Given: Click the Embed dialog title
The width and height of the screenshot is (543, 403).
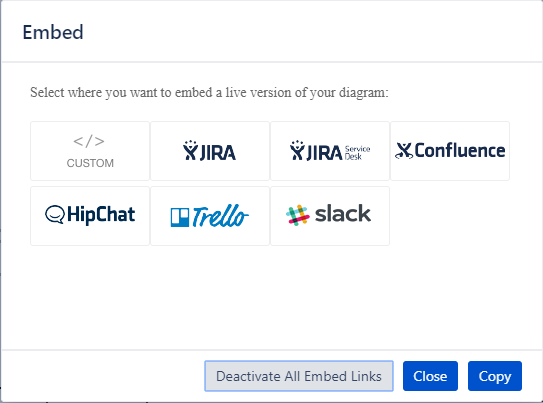Looking at the screenshot, I should pyautogui.click(x=53, y=32).
